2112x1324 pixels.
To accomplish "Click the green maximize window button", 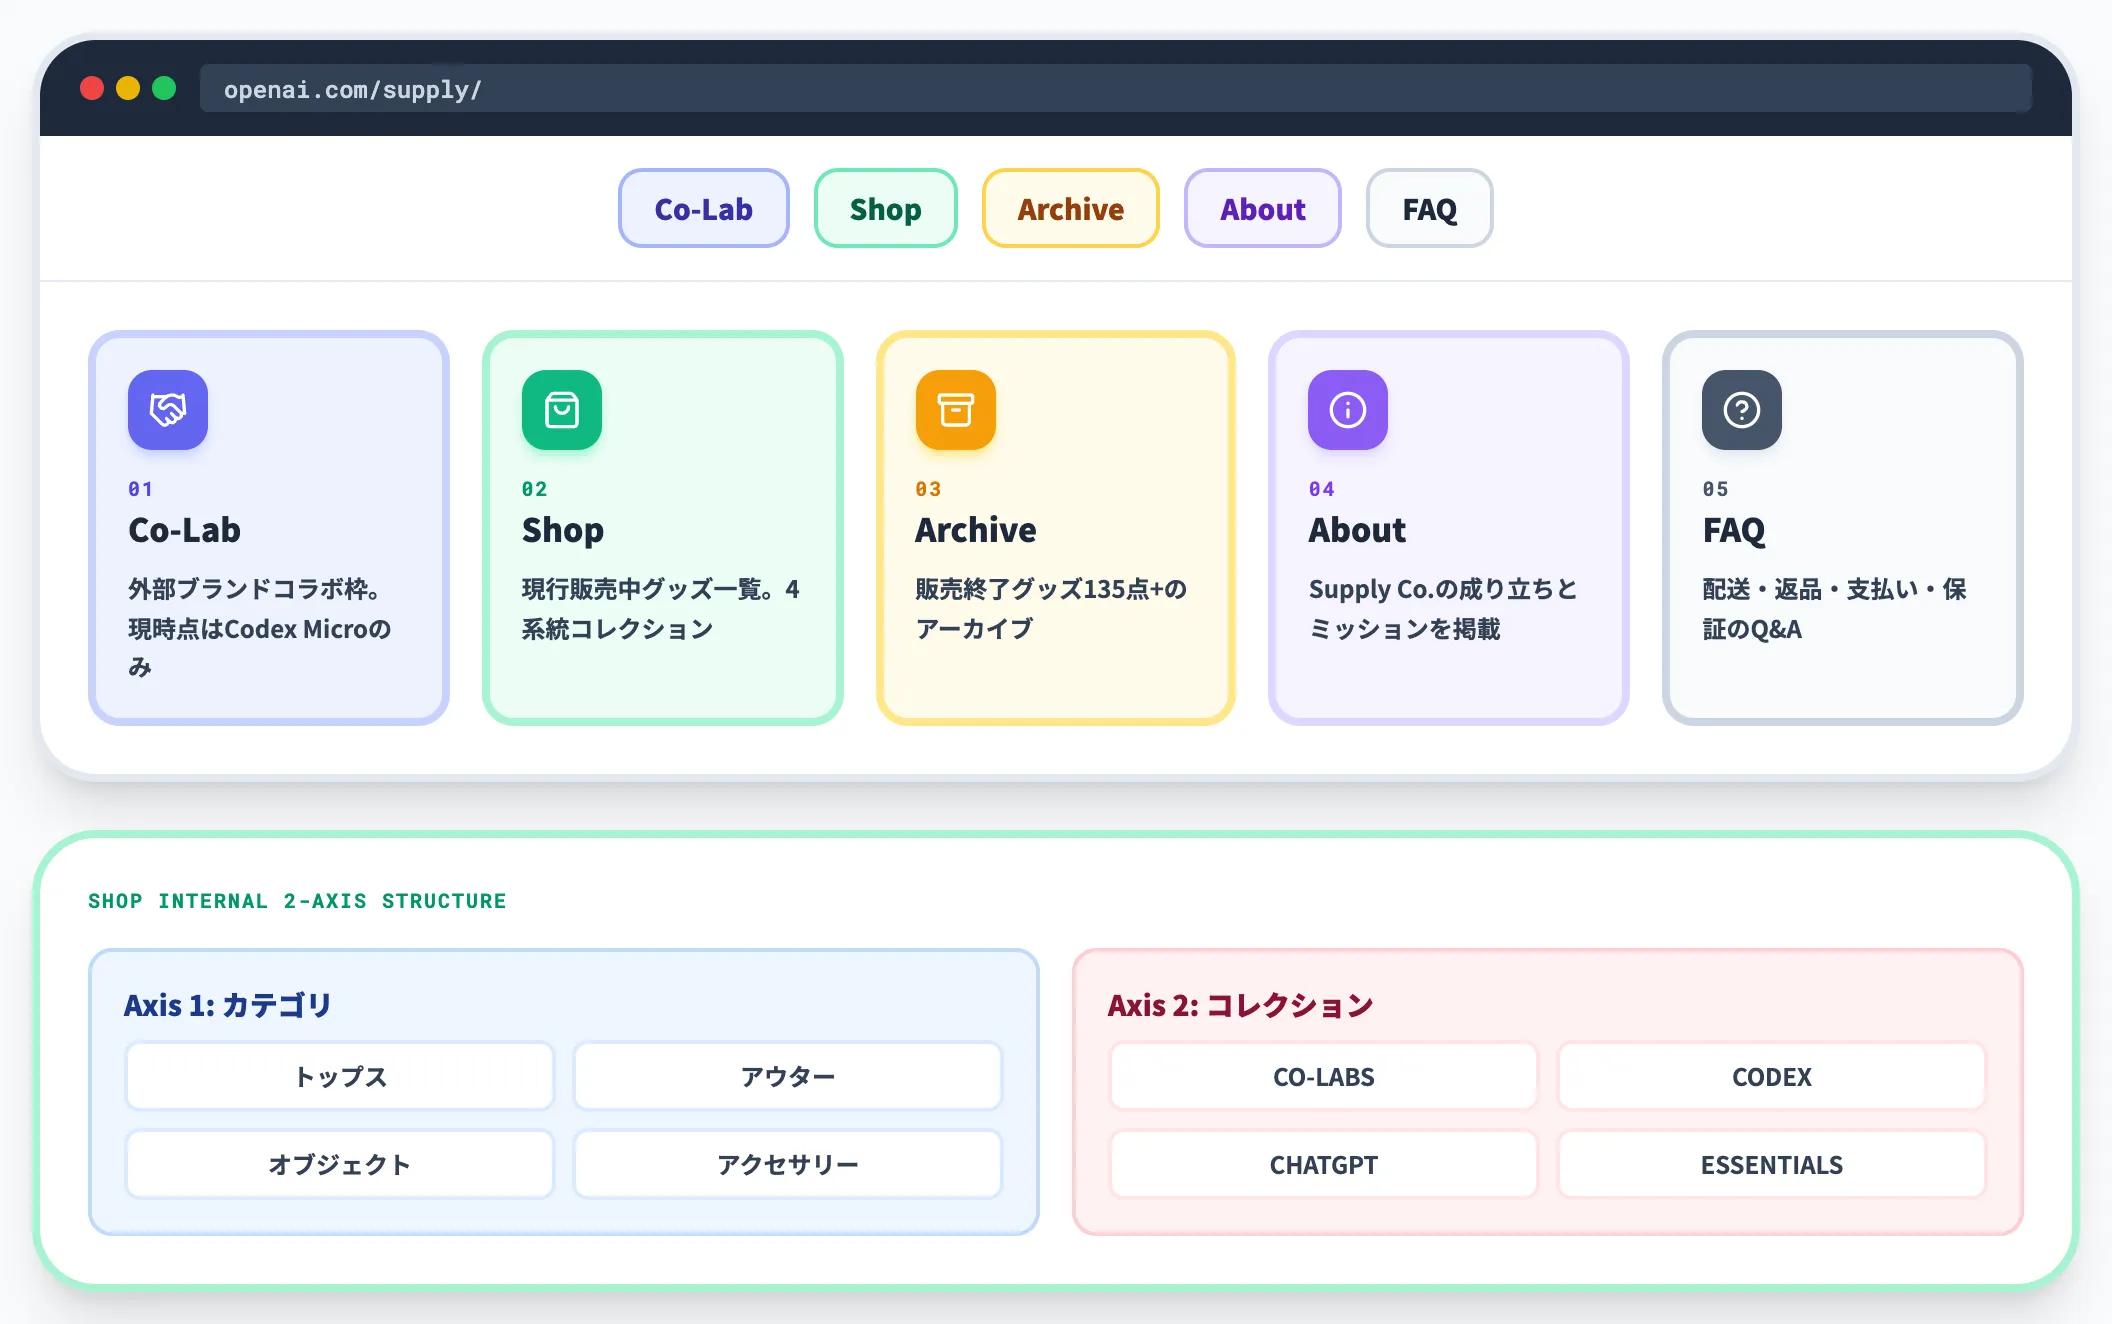I will coord(164,88).
